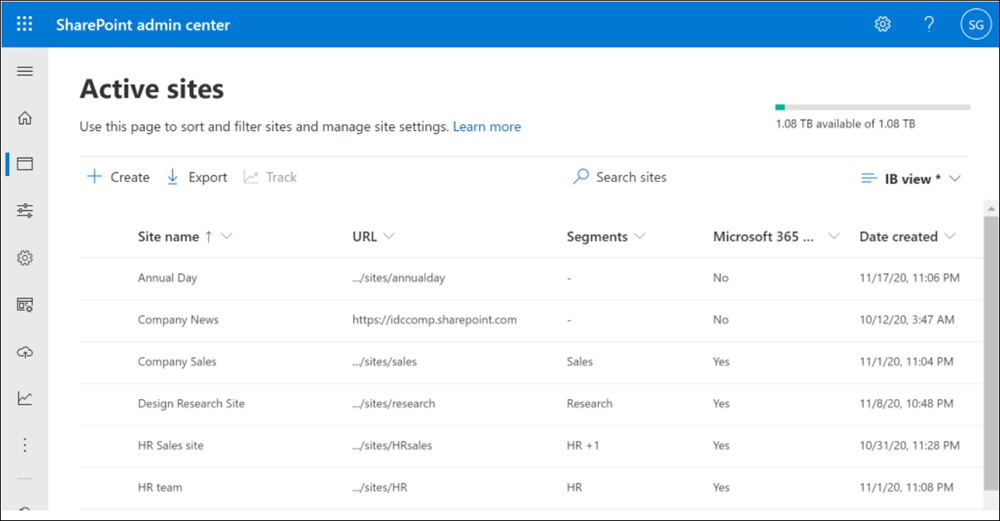Open the Reports chart icon in sidebar
This screenshot has width=1000, height=521.
[25, 398]
